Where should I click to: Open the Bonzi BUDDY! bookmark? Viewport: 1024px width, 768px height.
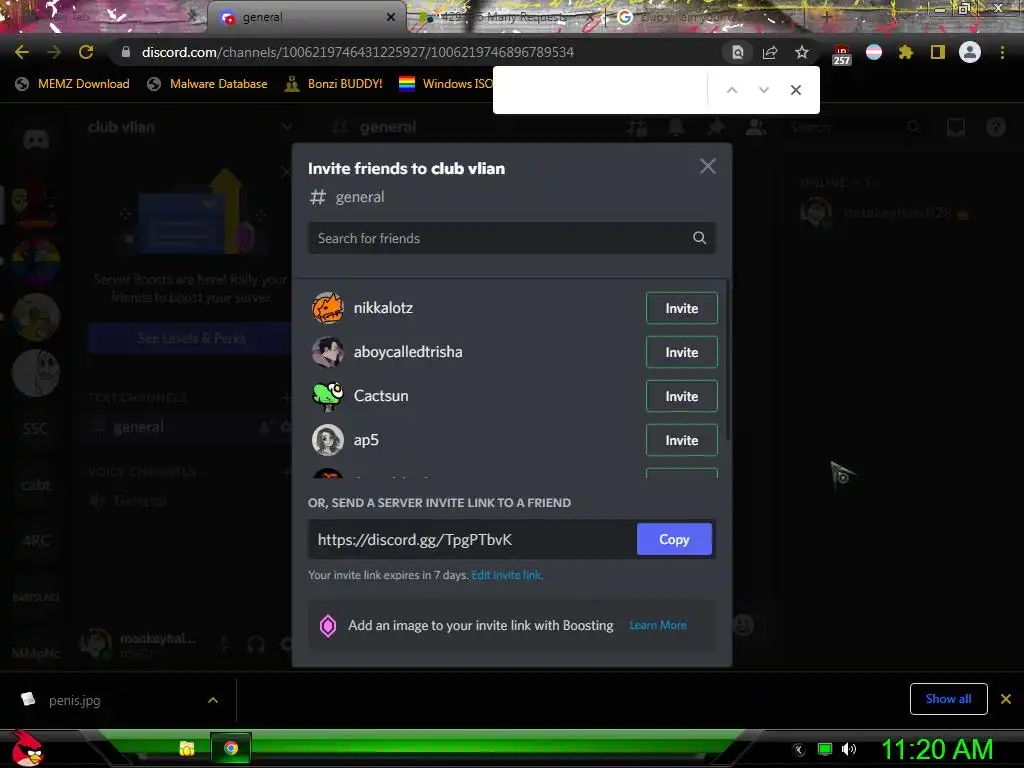point(334,84)
